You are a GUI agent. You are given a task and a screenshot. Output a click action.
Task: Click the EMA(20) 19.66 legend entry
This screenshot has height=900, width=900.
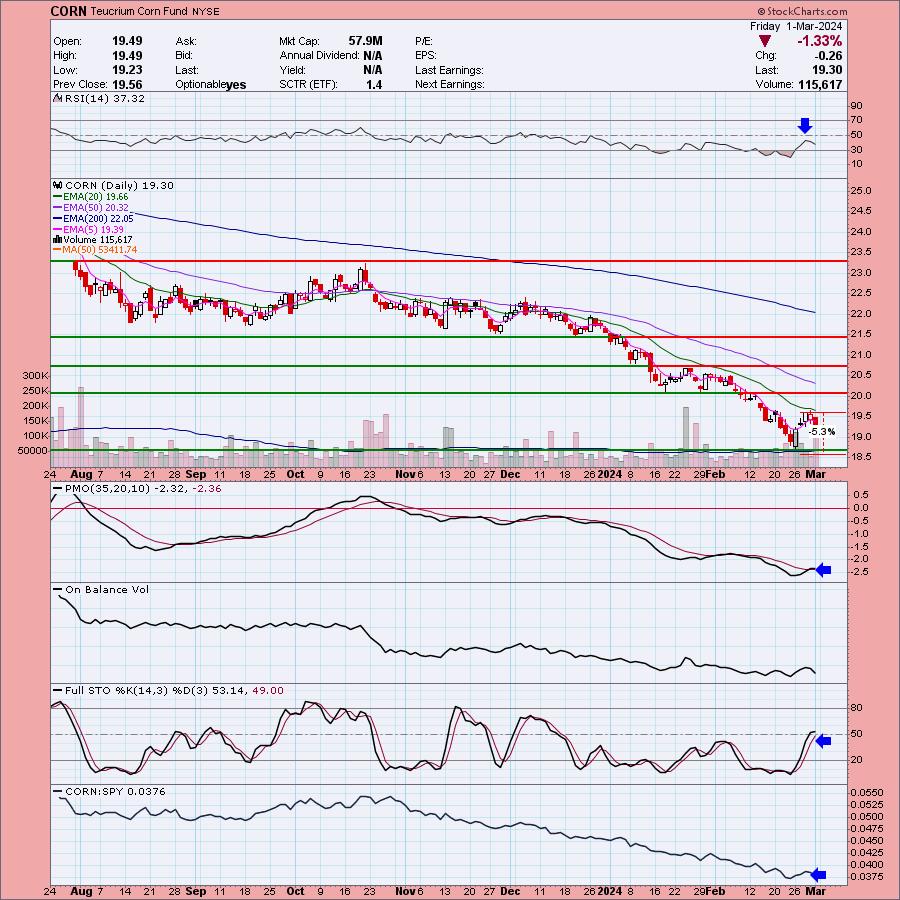pyautogui.click(x=95, y=196)
